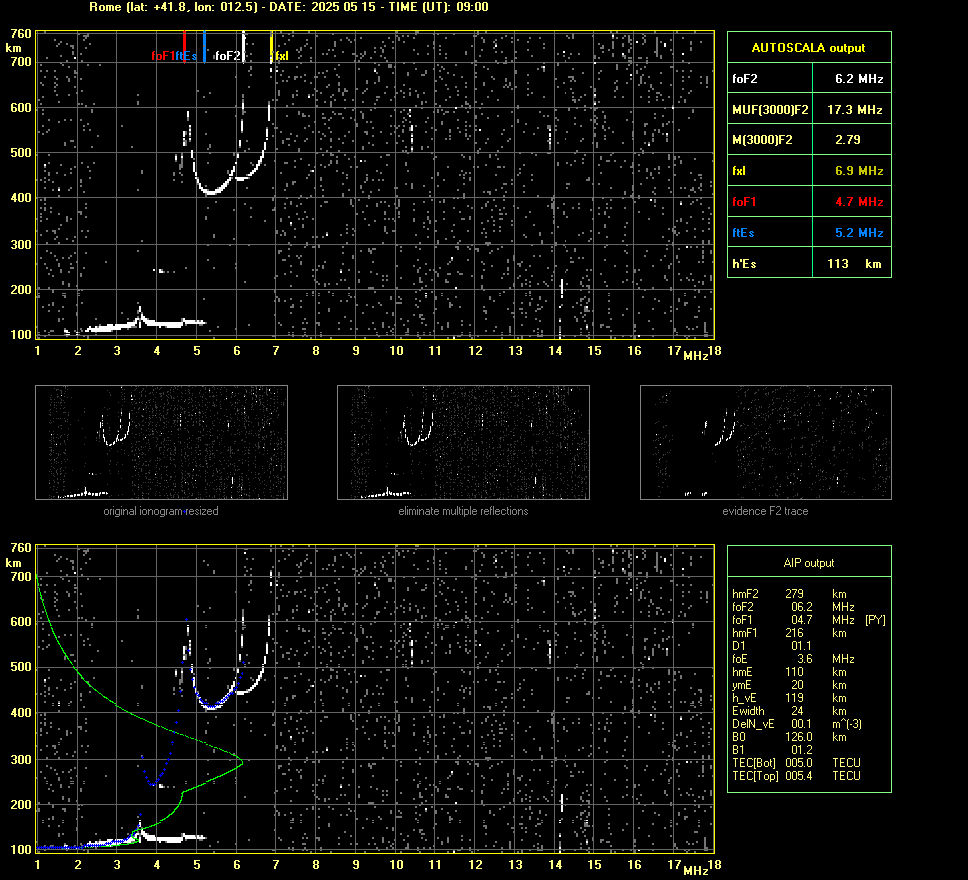Click the 300 km label on bottom ionogram axis
The image size is (968, 880).
click(x=20, y=760)
